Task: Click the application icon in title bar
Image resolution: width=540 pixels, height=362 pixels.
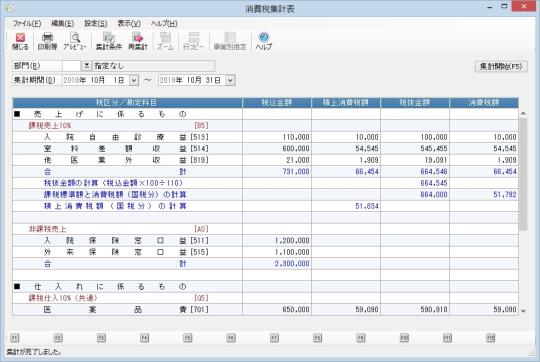Action: (x=10, y=8)
